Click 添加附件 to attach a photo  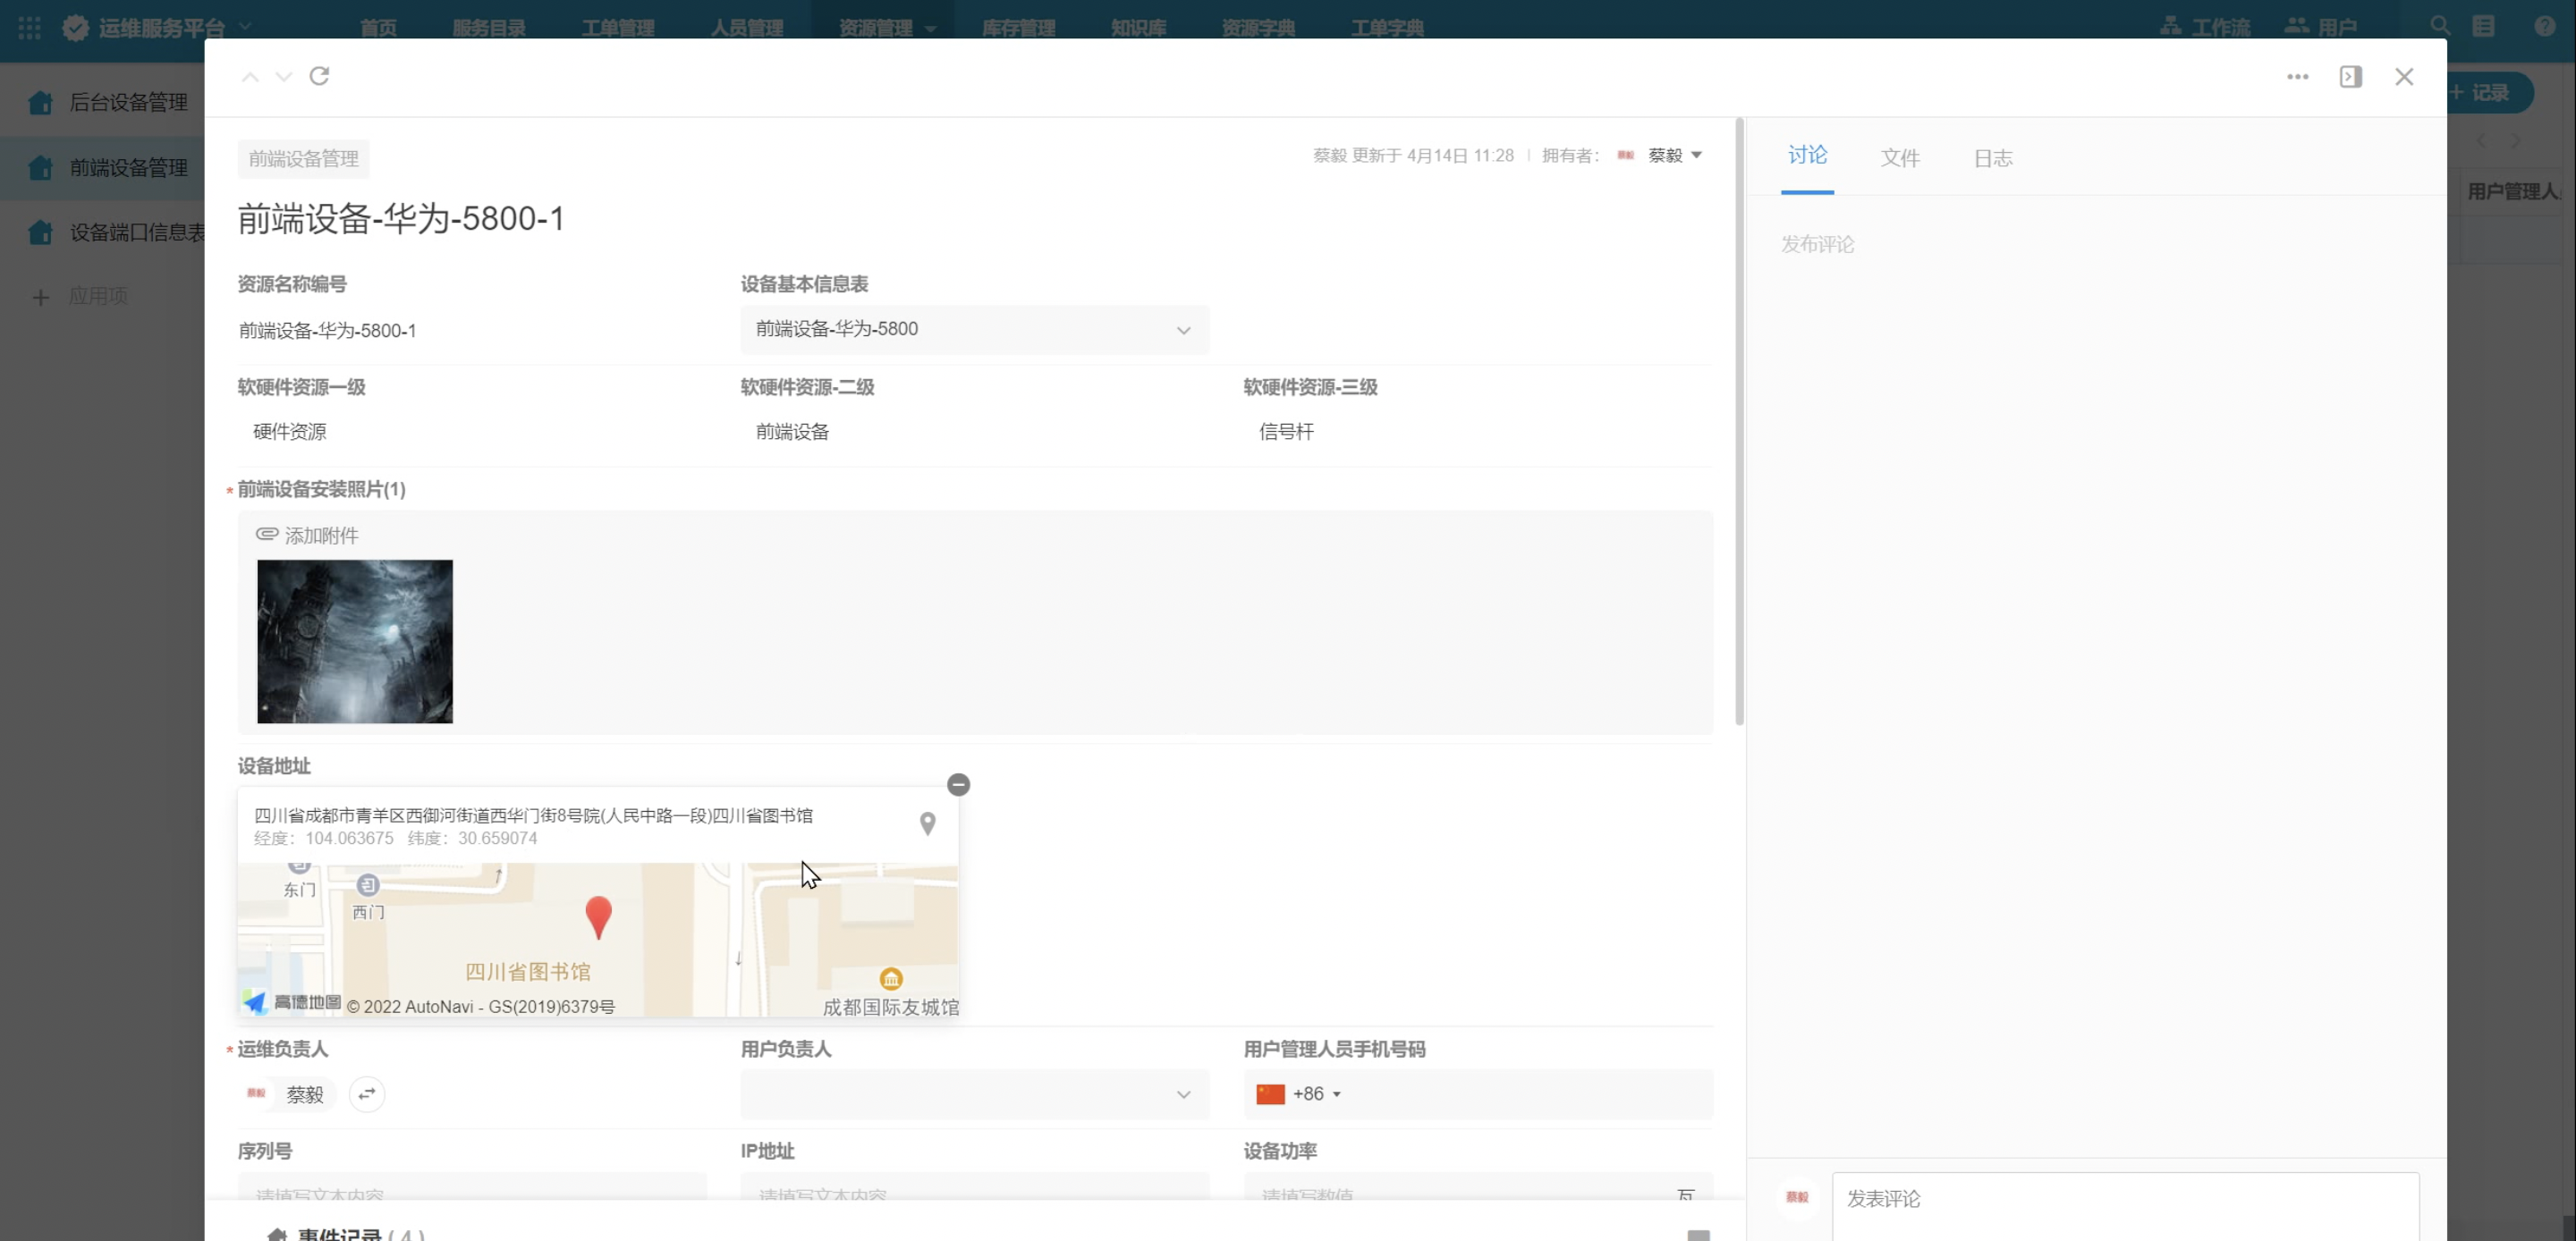pyautogui.click(x=307, y=535)
